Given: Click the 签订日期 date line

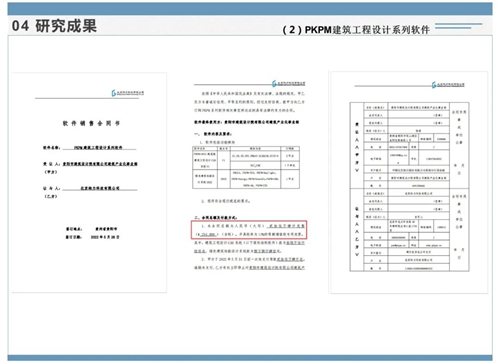Looking at the screenshot, I should (92, 237).
